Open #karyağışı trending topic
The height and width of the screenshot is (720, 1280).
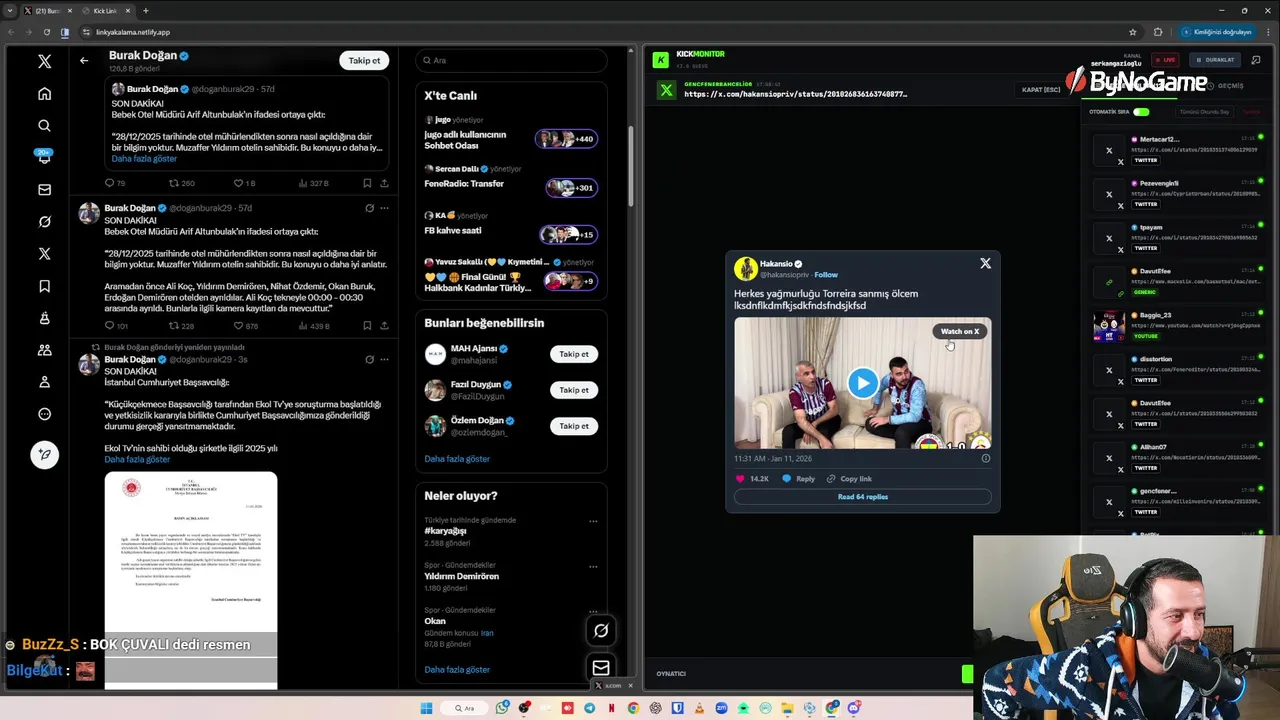(445, 531)
